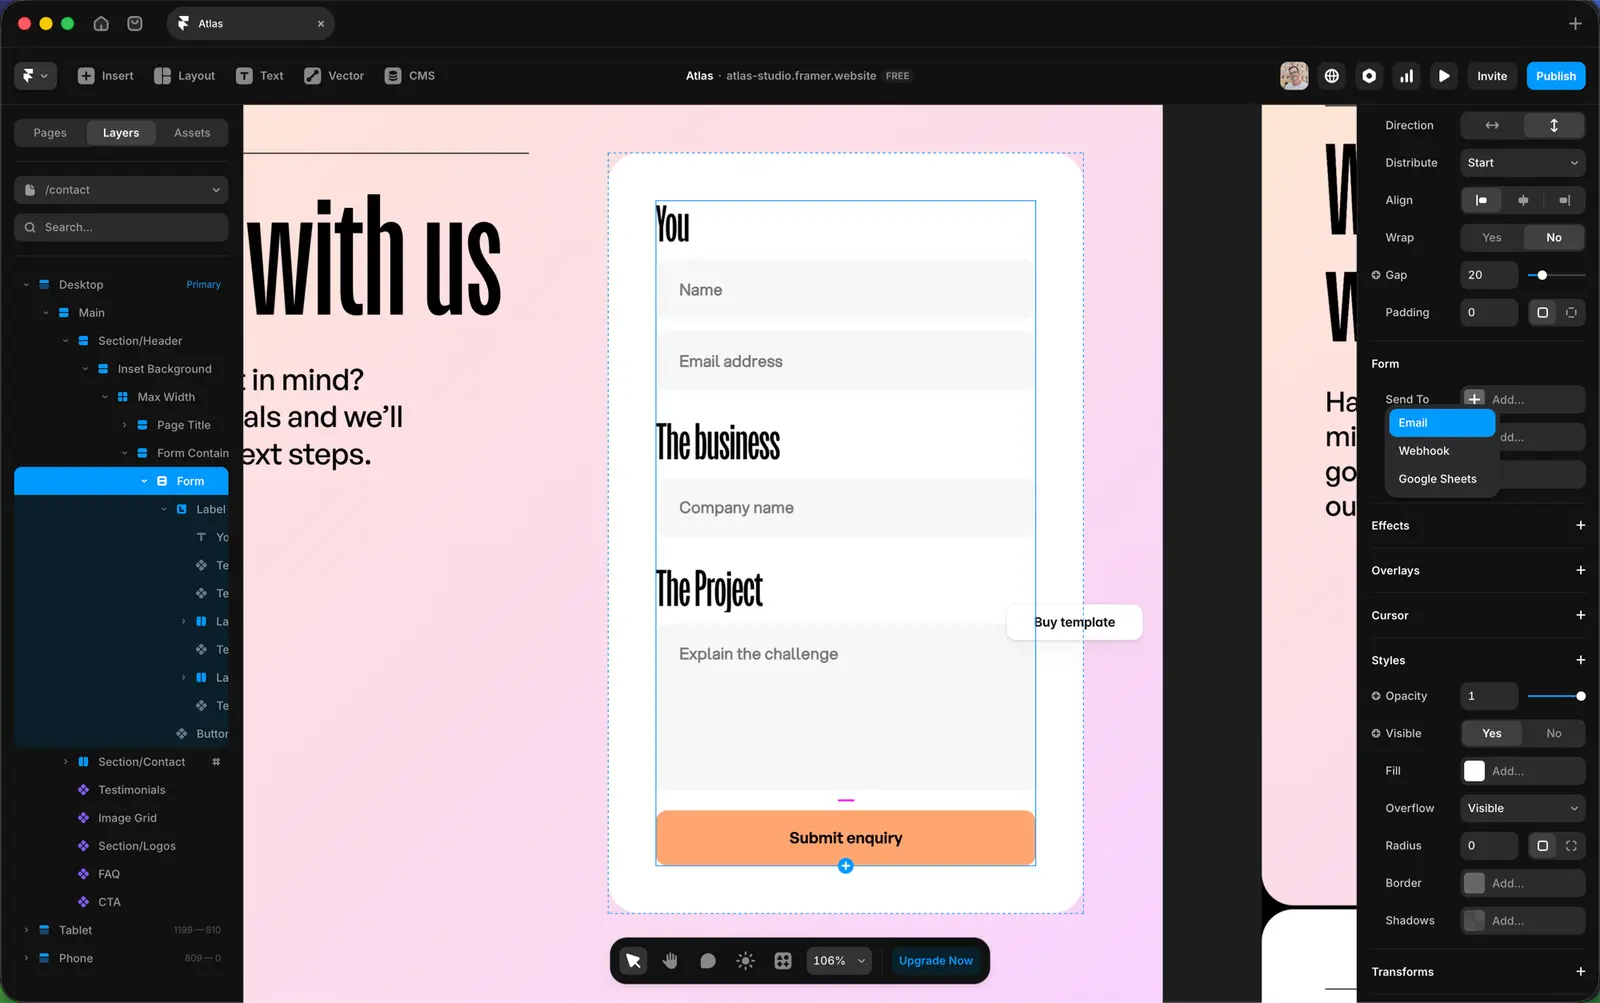Screen dimensions: 1600x1003
Task: Open the zoom 106% dropdown
Action: [839, 961]
